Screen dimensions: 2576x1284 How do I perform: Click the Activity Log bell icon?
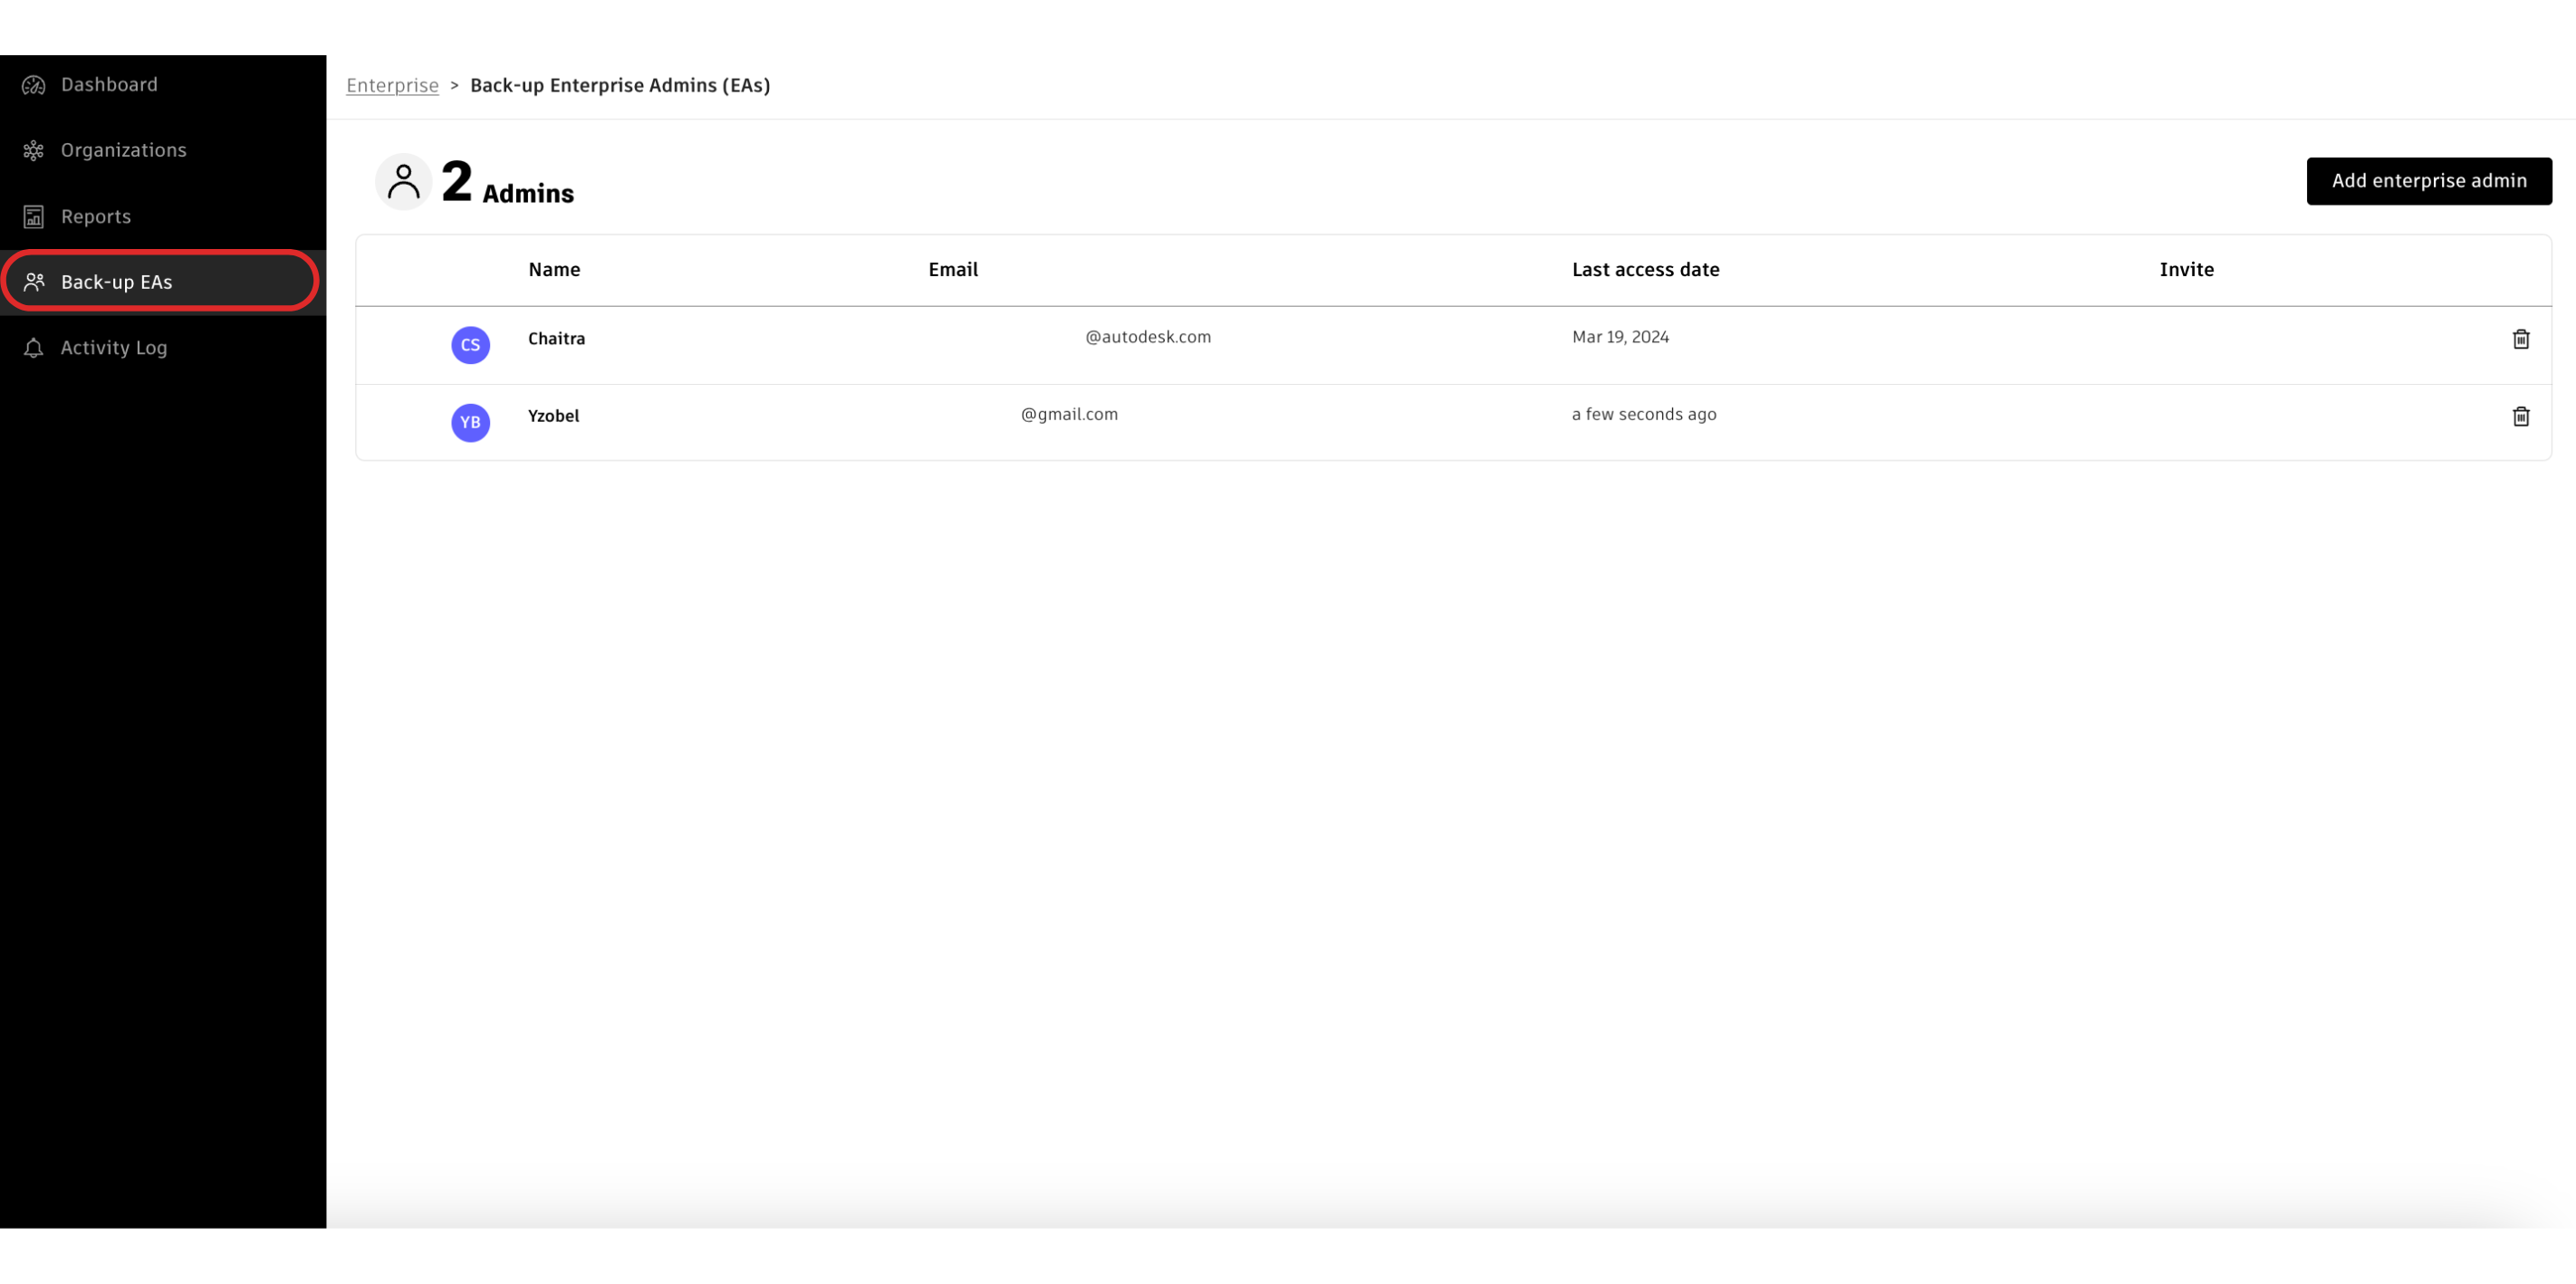click(x=34, y=348)
